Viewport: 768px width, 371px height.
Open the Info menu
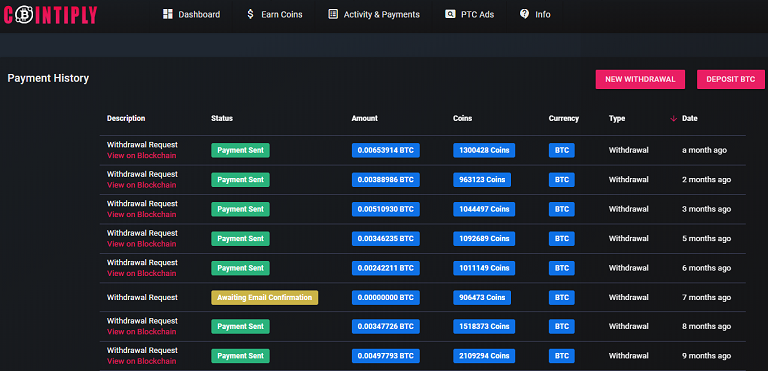(535, 15)
